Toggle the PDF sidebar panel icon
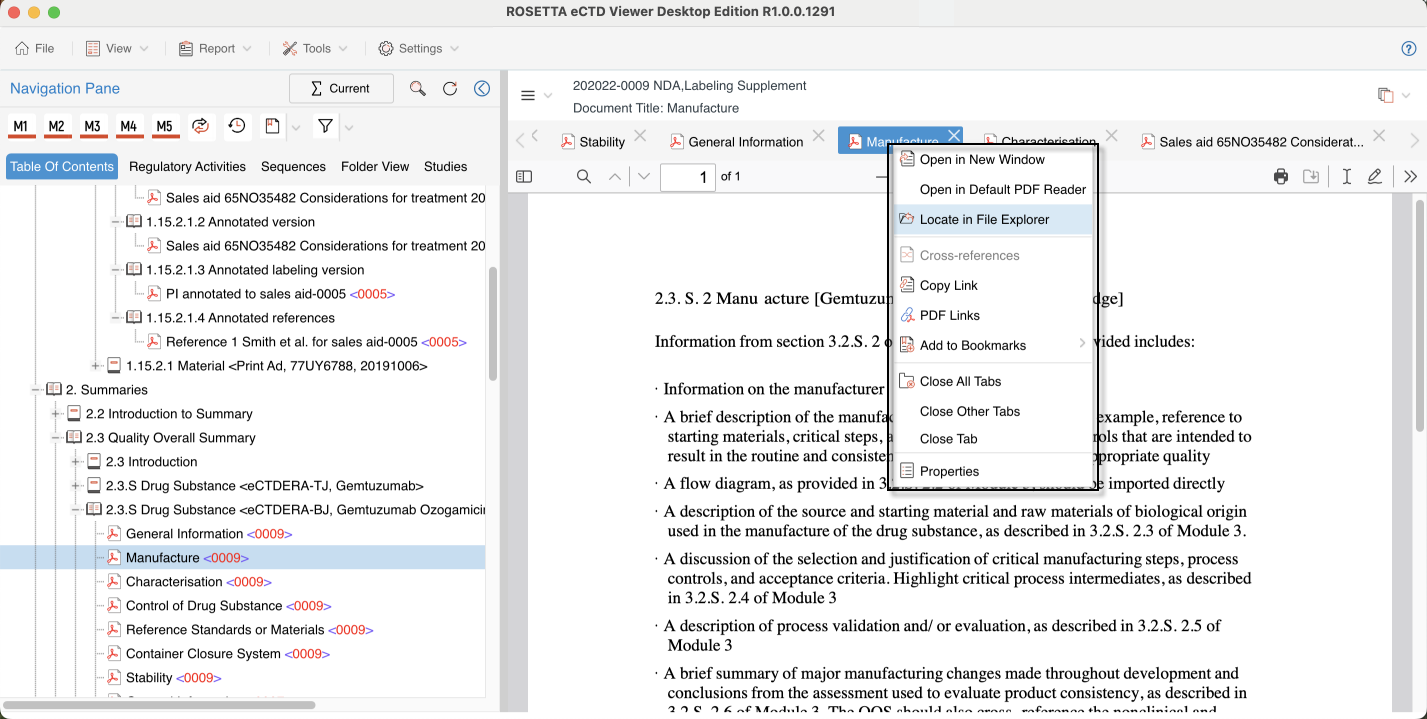The image size is (1427, 719). coord(524,177)
